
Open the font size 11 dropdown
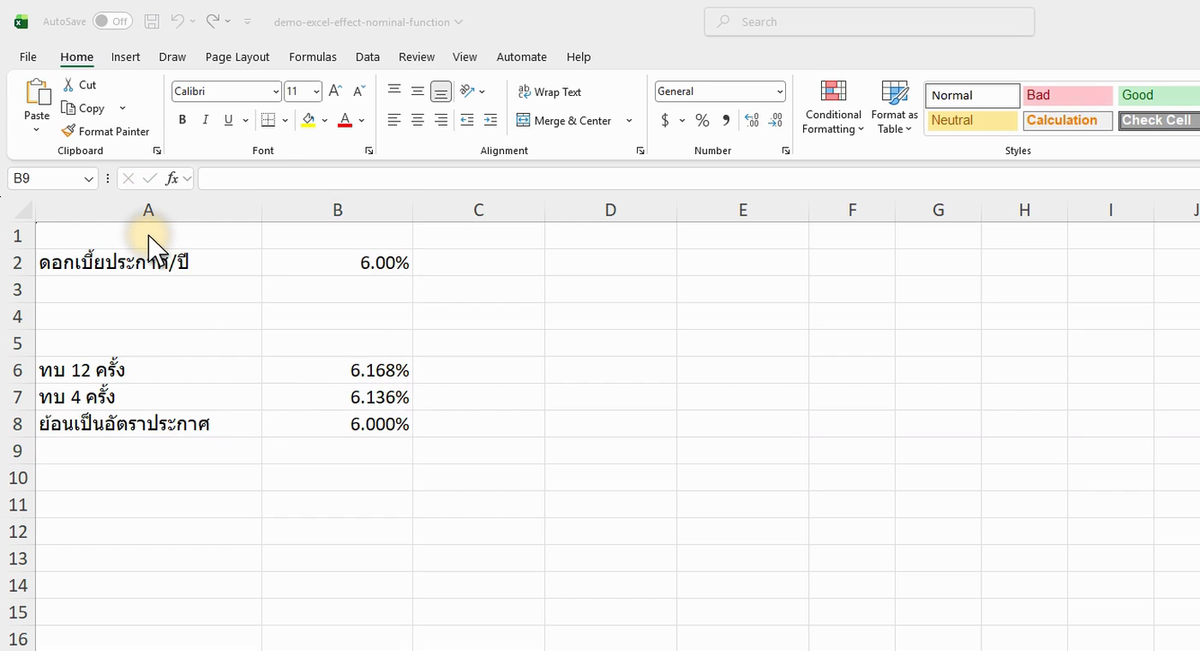click(x=317, y=92)
